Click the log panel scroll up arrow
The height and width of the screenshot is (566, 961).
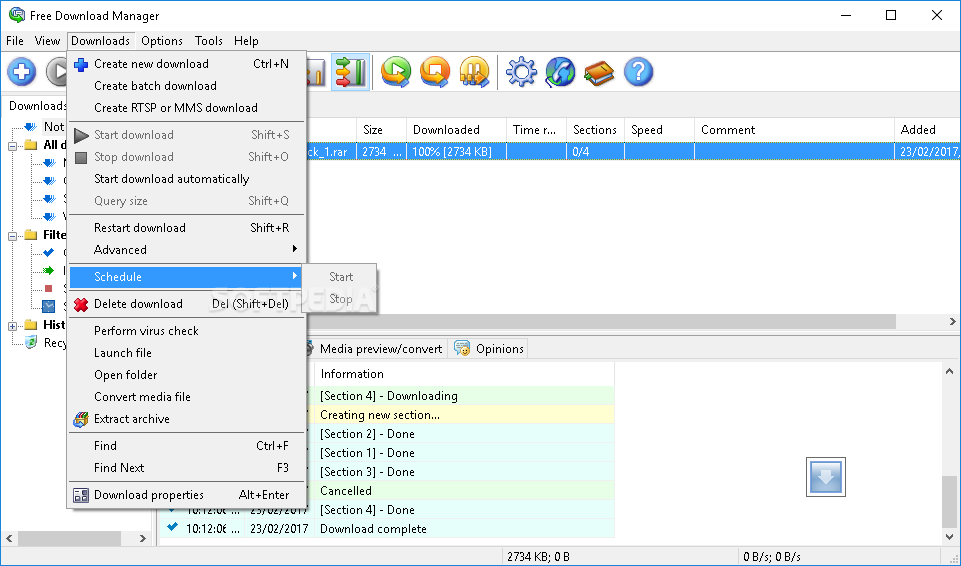click(x=949, y=371)
